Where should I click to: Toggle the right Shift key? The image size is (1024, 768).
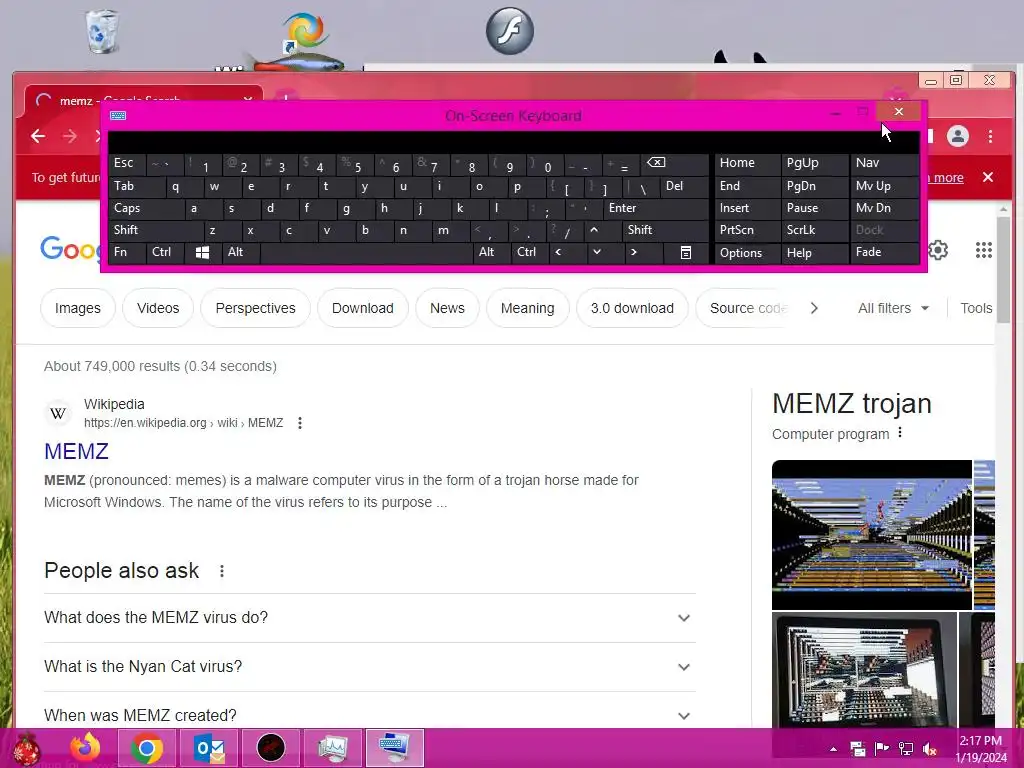[665, 230]
